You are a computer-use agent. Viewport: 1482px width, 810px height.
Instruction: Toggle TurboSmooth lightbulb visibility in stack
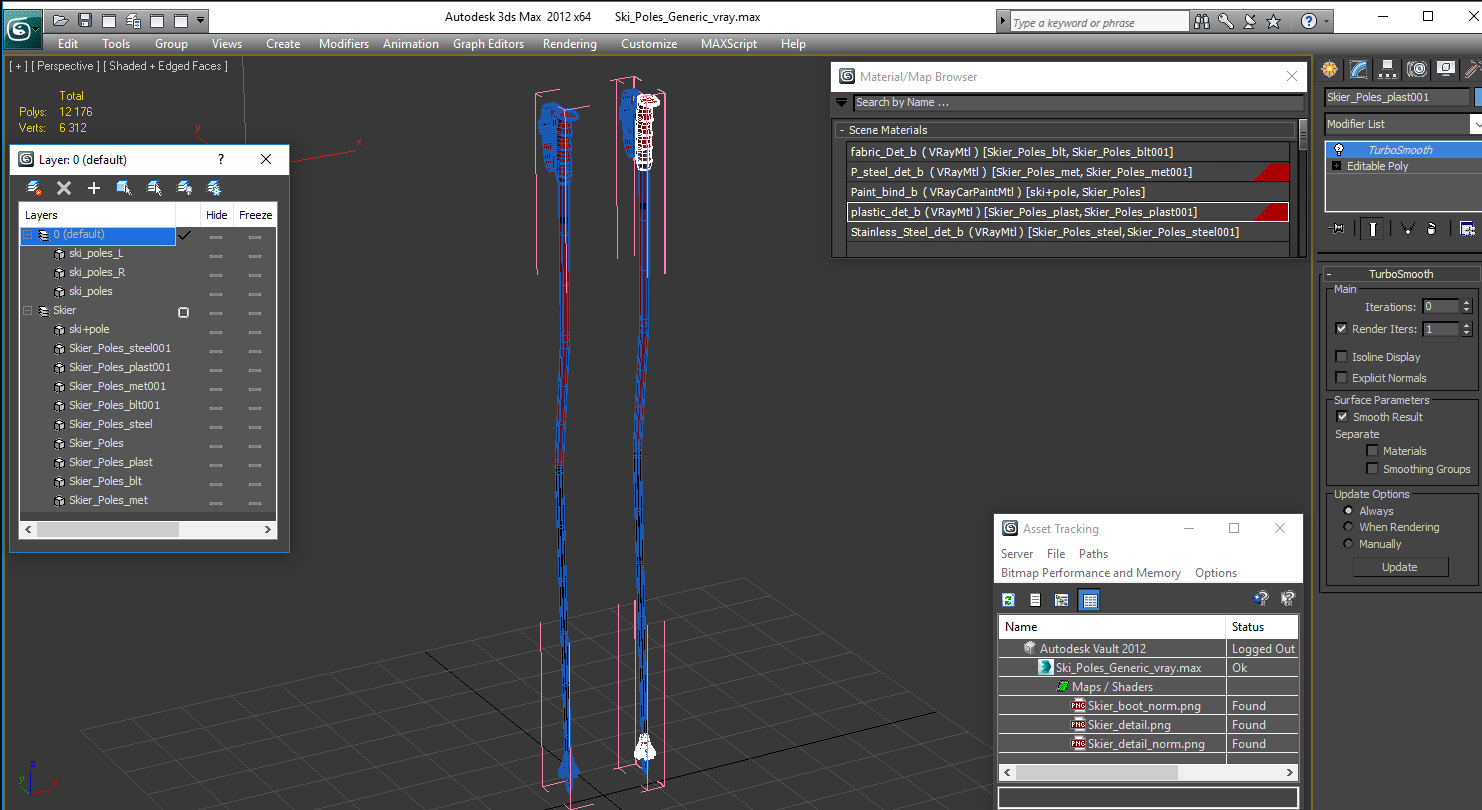1339,150
